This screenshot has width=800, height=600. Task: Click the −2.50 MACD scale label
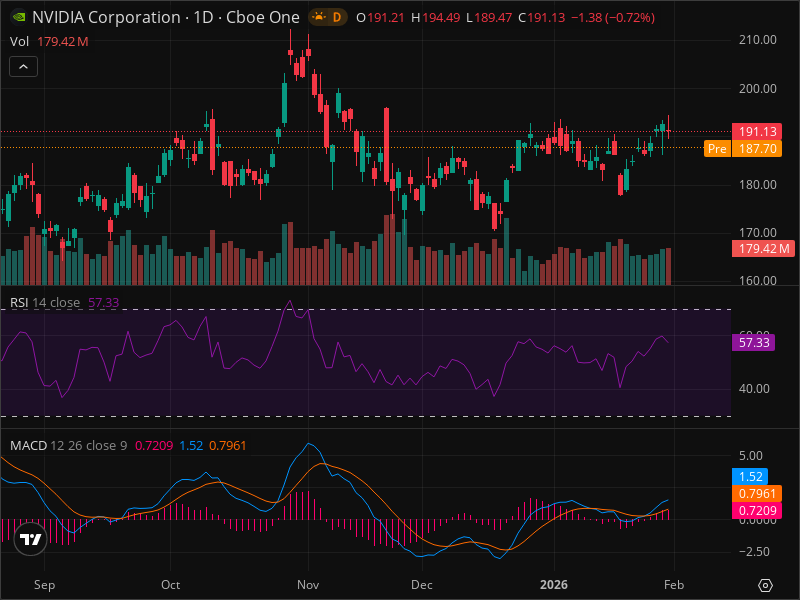[x=754, y=552]
